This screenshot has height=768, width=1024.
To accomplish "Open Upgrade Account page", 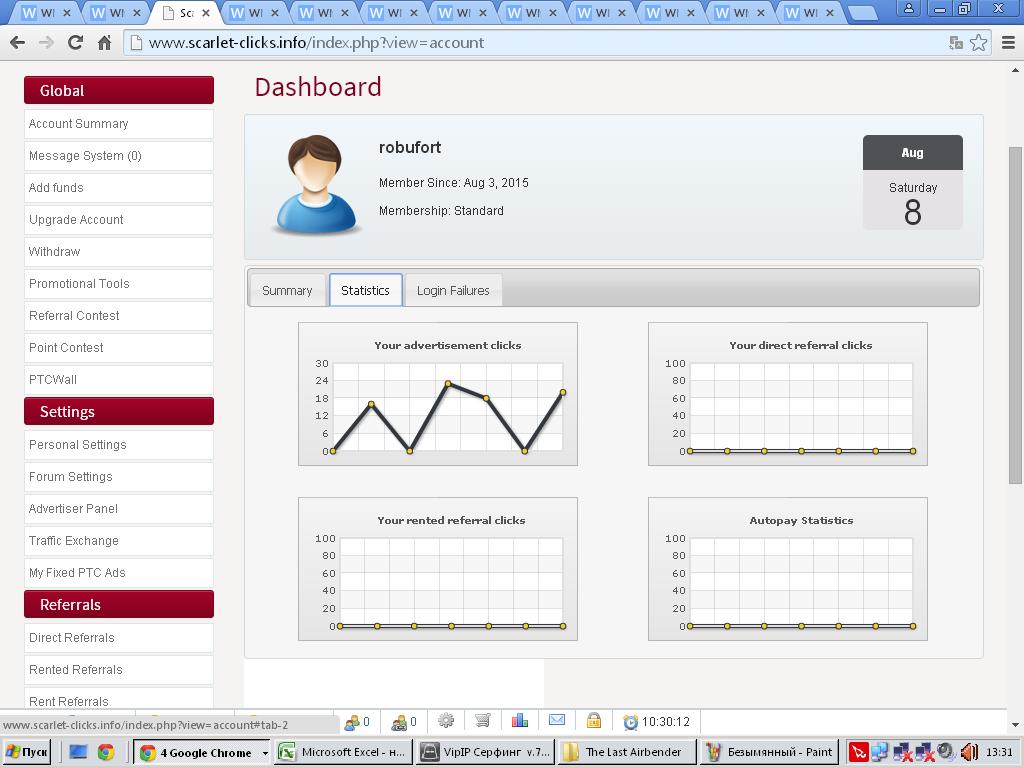I will coord(119,220).
